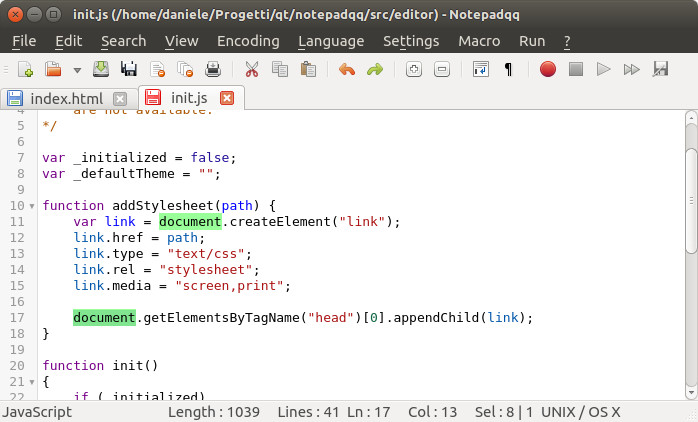Click addStylesheet function name on line 10
Viewport: 698px width, 422px height.
click(x=163, y=206)
